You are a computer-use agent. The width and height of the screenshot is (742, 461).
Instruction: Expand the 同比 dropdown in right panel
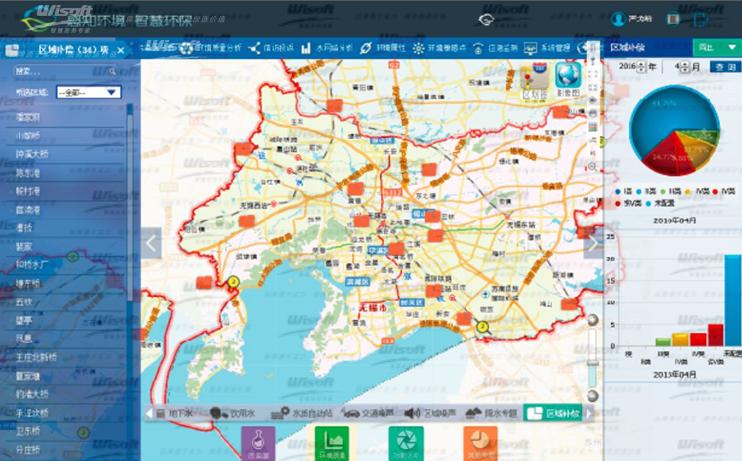click(716, 47)
